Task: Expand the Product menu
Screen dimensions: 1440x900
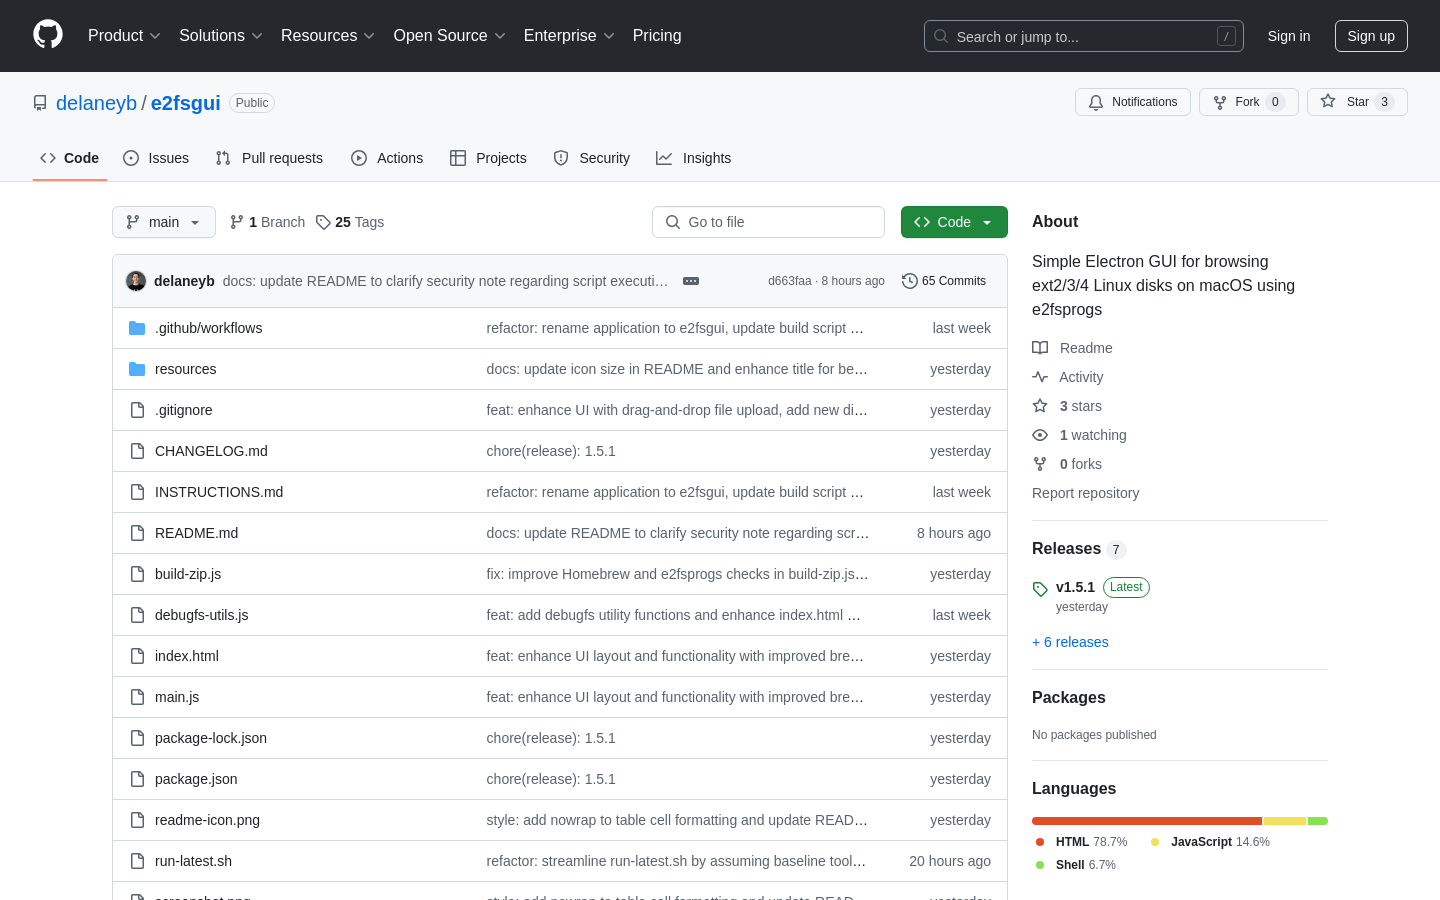Action: click(x=124, y=36)
